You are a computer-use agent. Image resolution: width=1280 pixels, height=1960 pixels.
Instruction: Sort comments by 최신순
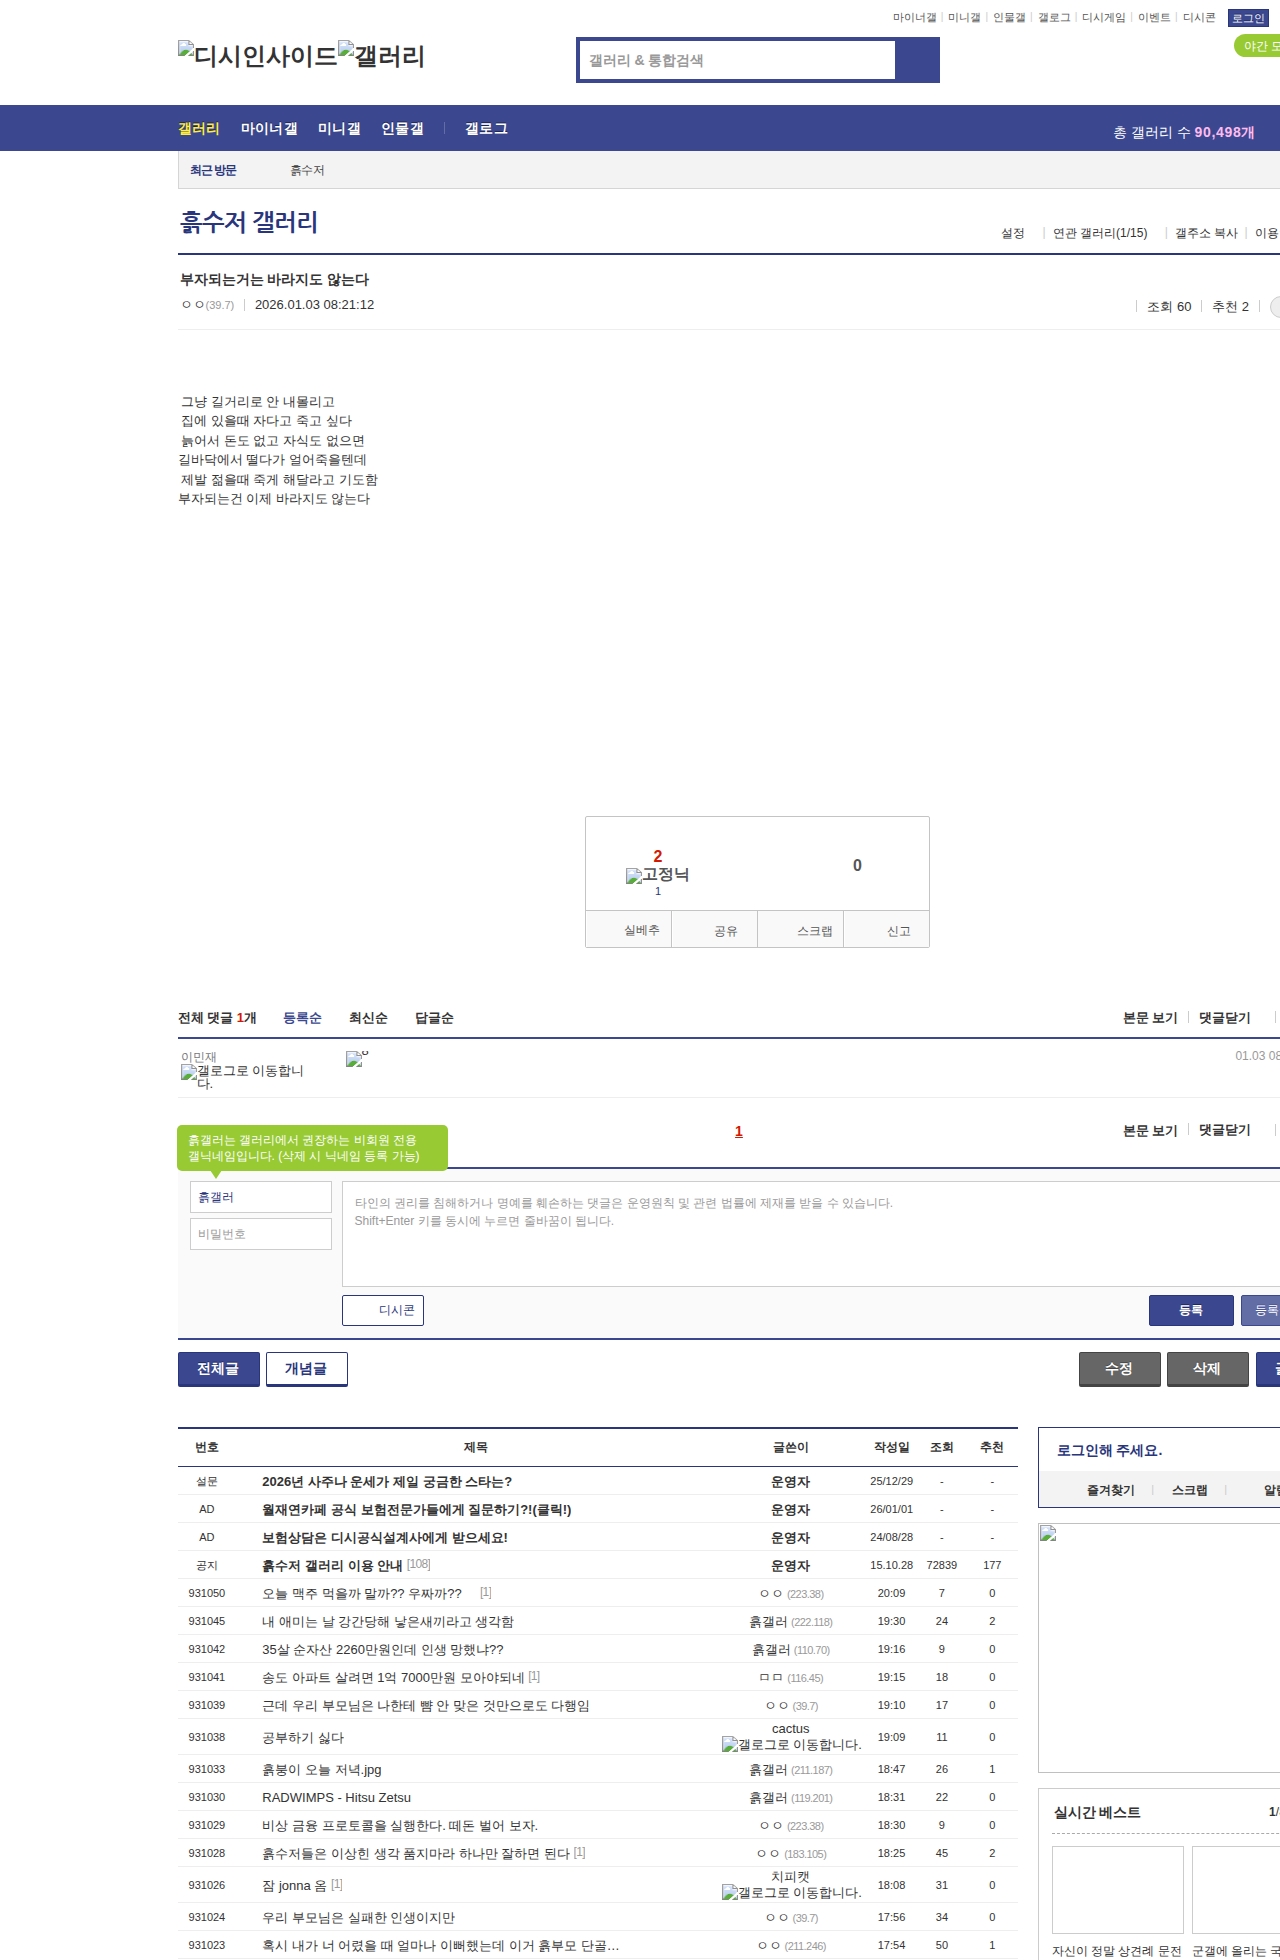pyautogui.click(x=367, y=1018)
